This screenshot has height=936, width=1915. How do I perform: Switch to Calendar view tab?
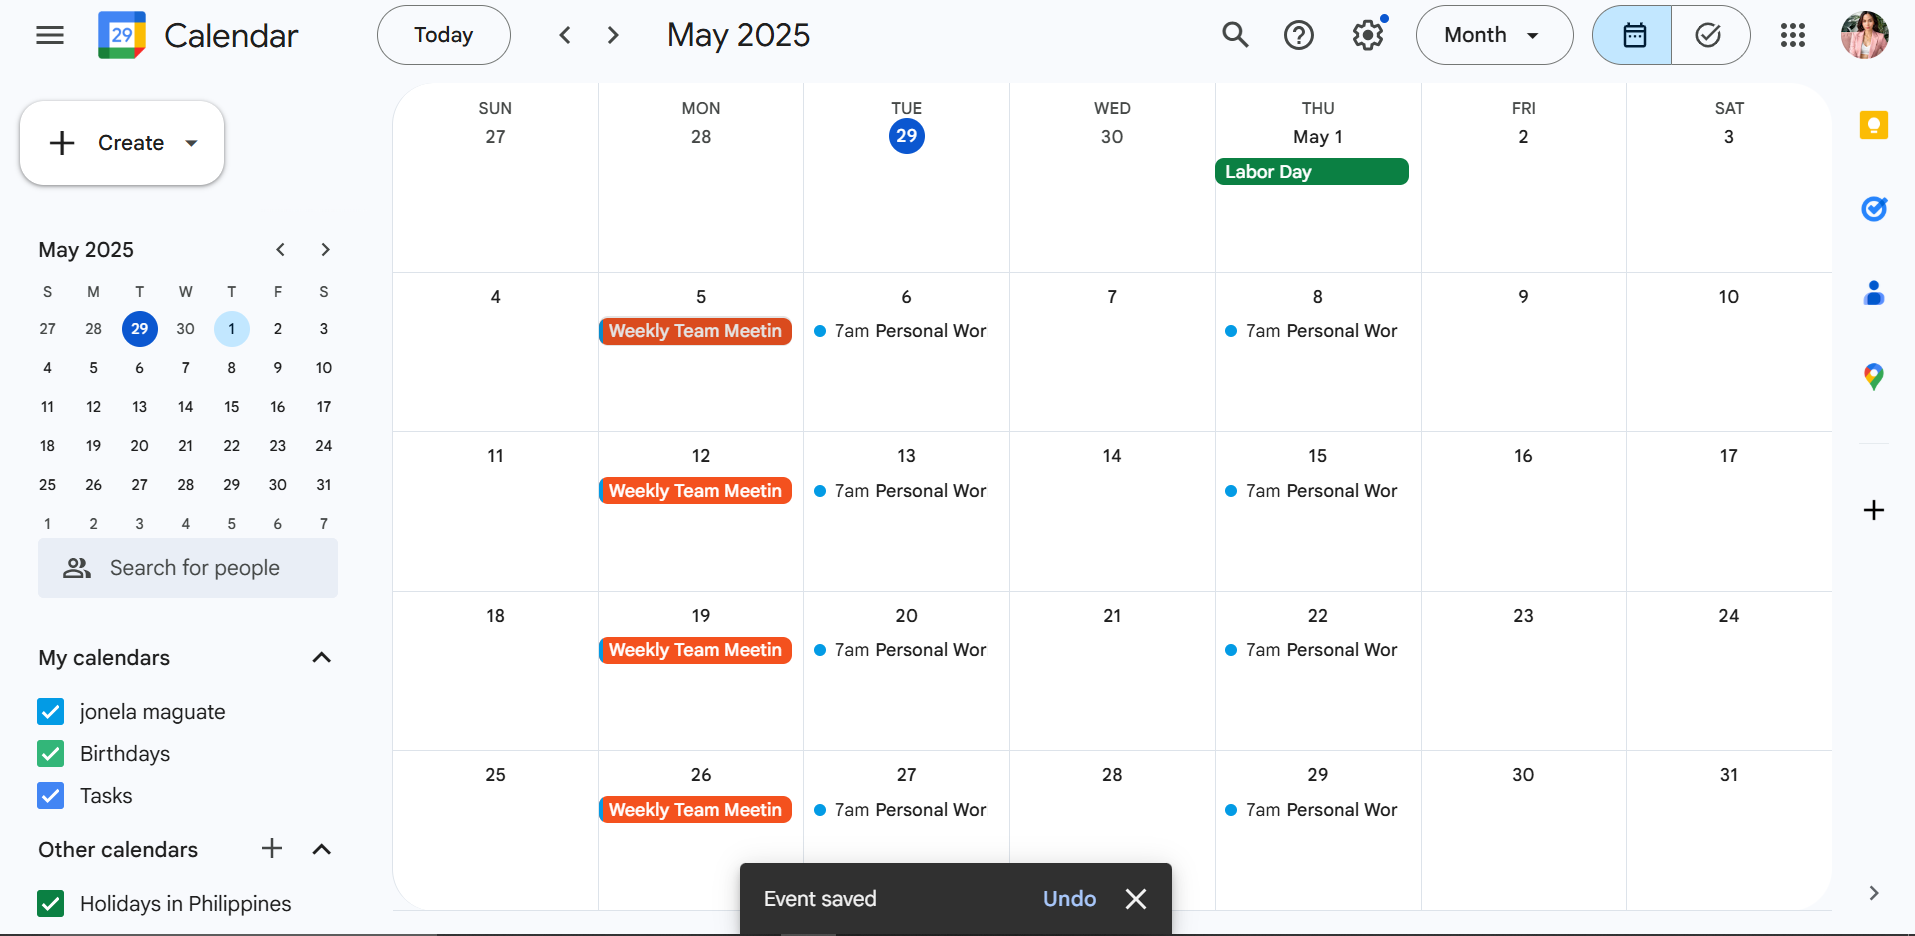[x=1633, y=35]
